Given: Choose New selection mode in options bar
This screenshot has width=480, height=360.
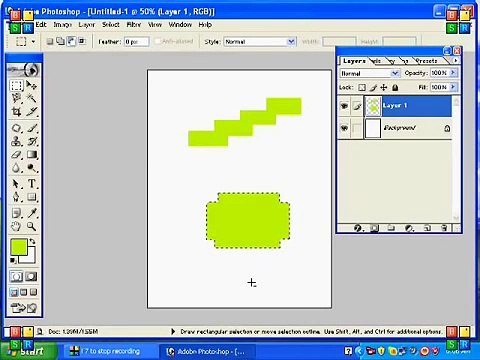Looking at the screenshot, I should pyautogui.click(x=50, y=41).
